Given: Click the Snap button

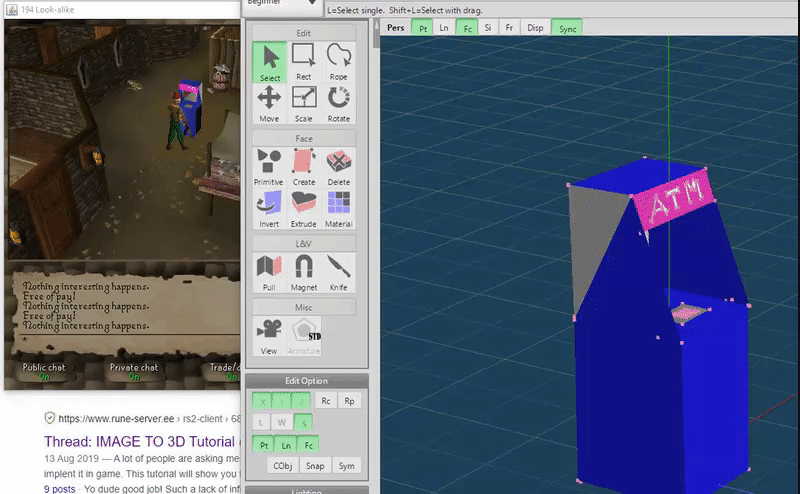Looking at the screenshot, I should click(x=315, y=465).
